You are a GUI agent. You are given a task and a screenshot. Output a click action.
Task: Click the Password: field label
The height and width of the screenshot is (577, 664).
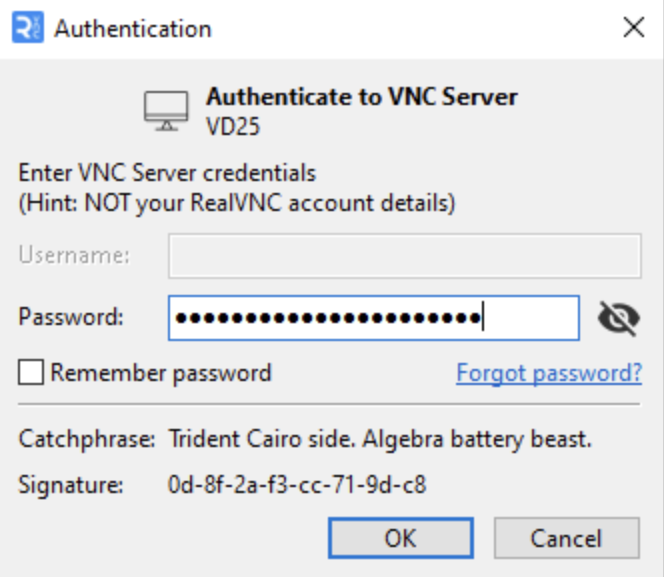[71, 317]
